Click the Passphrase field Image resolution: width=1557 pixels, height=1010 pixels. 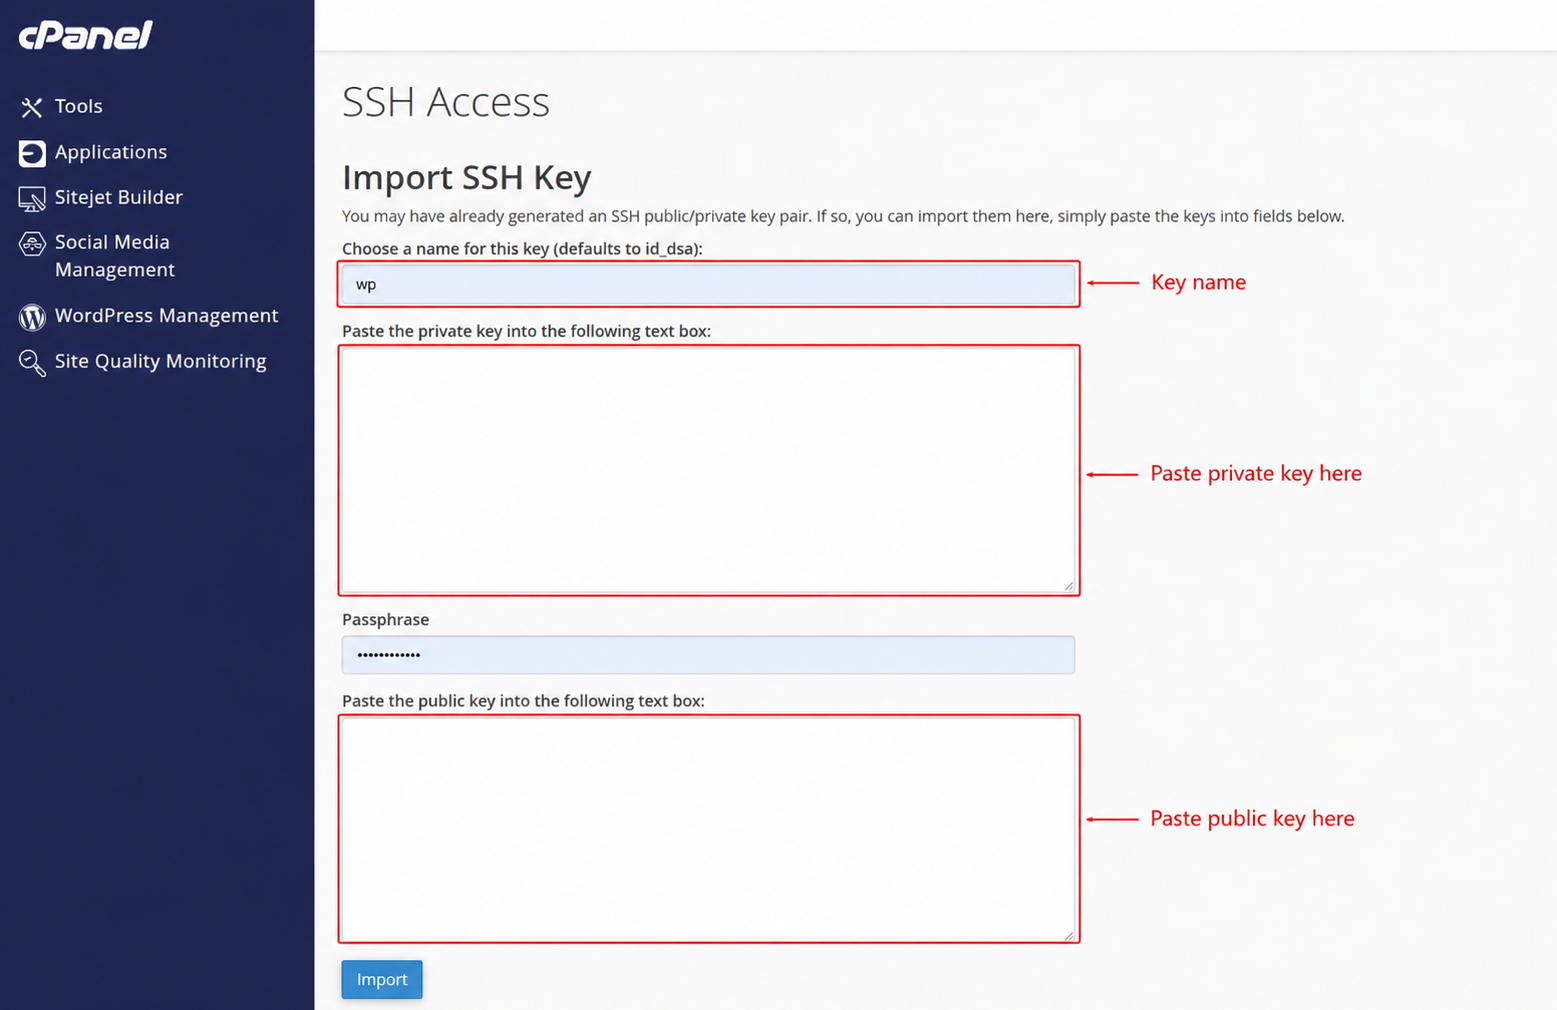tap(708, 655)
